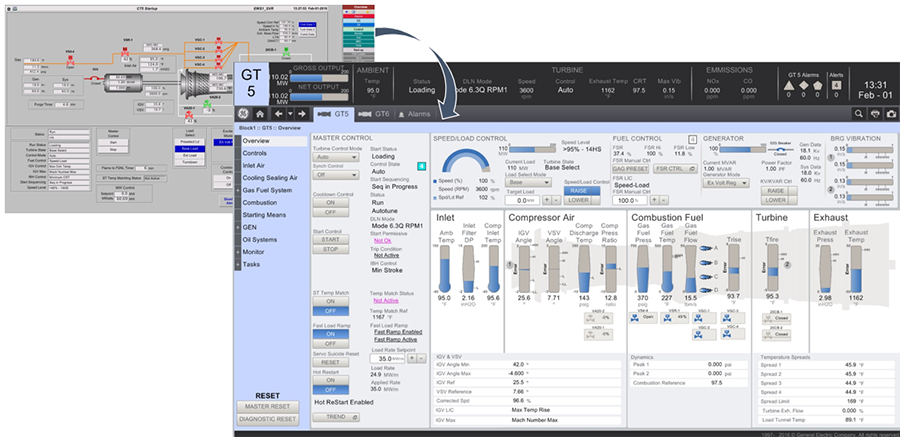Select Overview in sidebar
The width and height of the screenshot is (900, 437).
(274, 141)
